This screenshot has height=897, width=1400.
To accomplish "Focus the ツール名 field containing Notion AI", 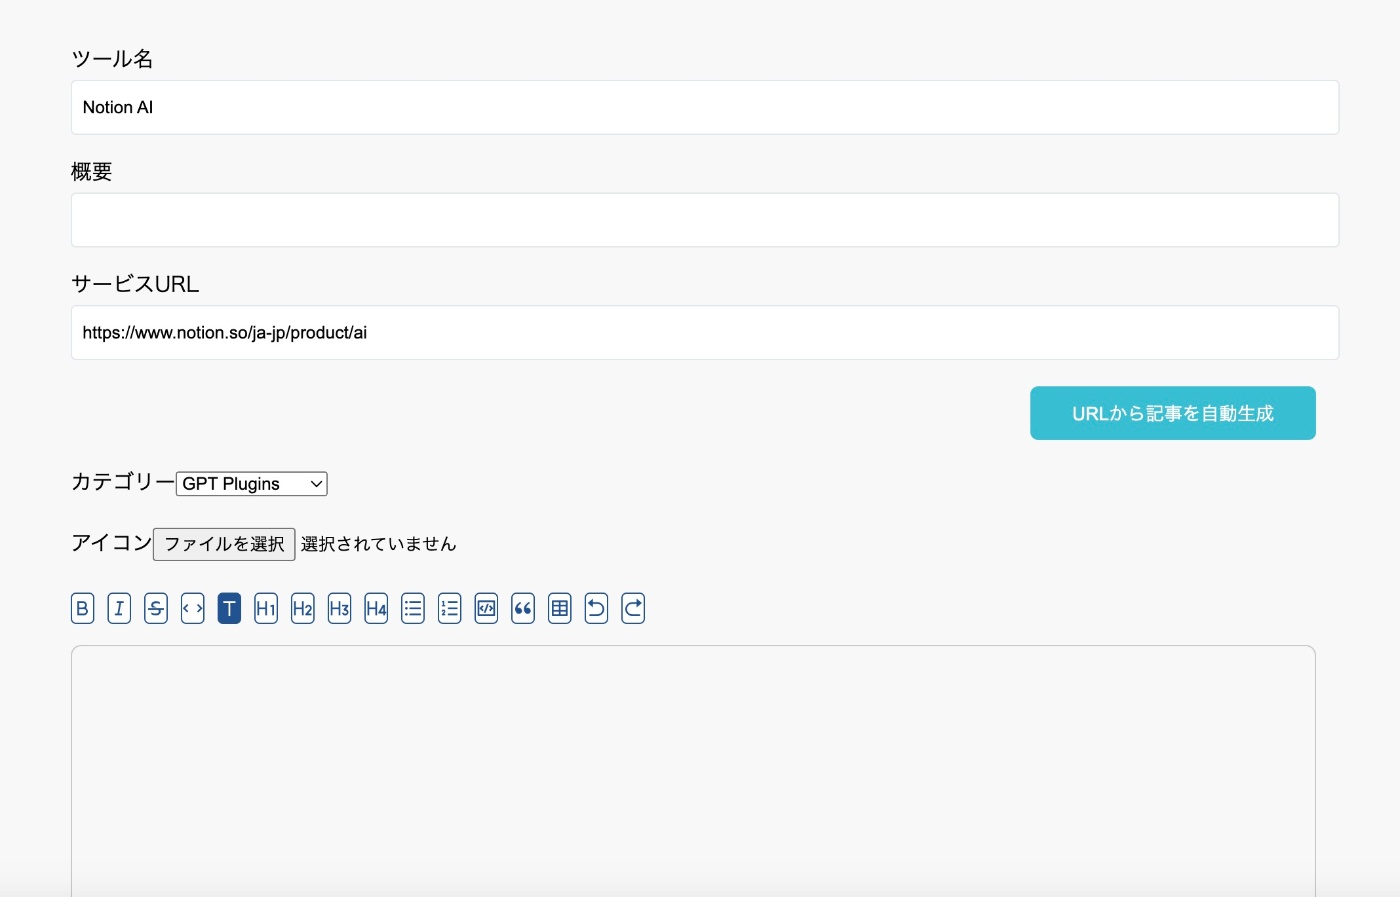I will [x=705, y=107].
